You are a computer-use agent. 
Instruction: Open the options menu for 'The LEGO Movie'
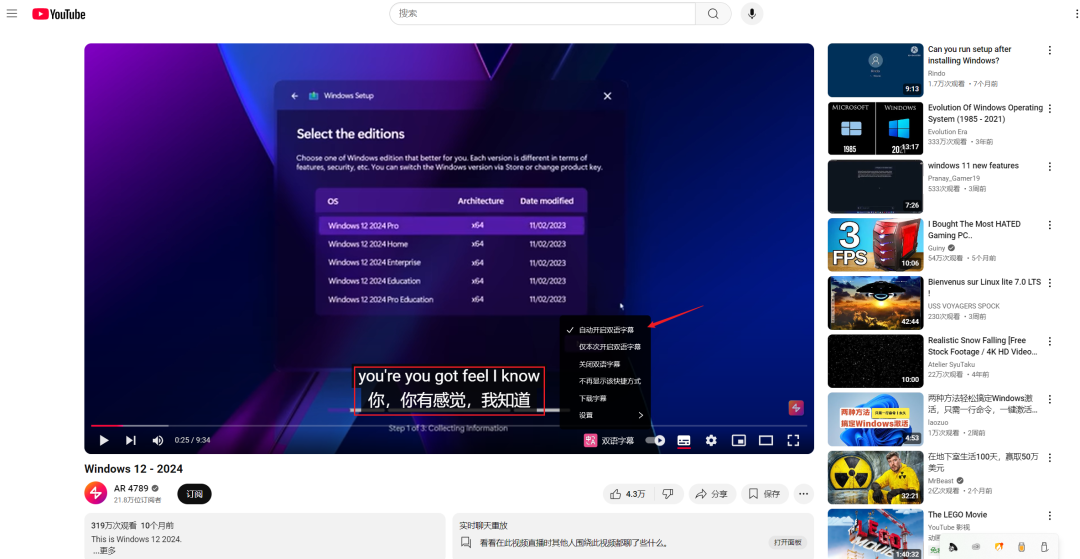tap(1050, 516)
